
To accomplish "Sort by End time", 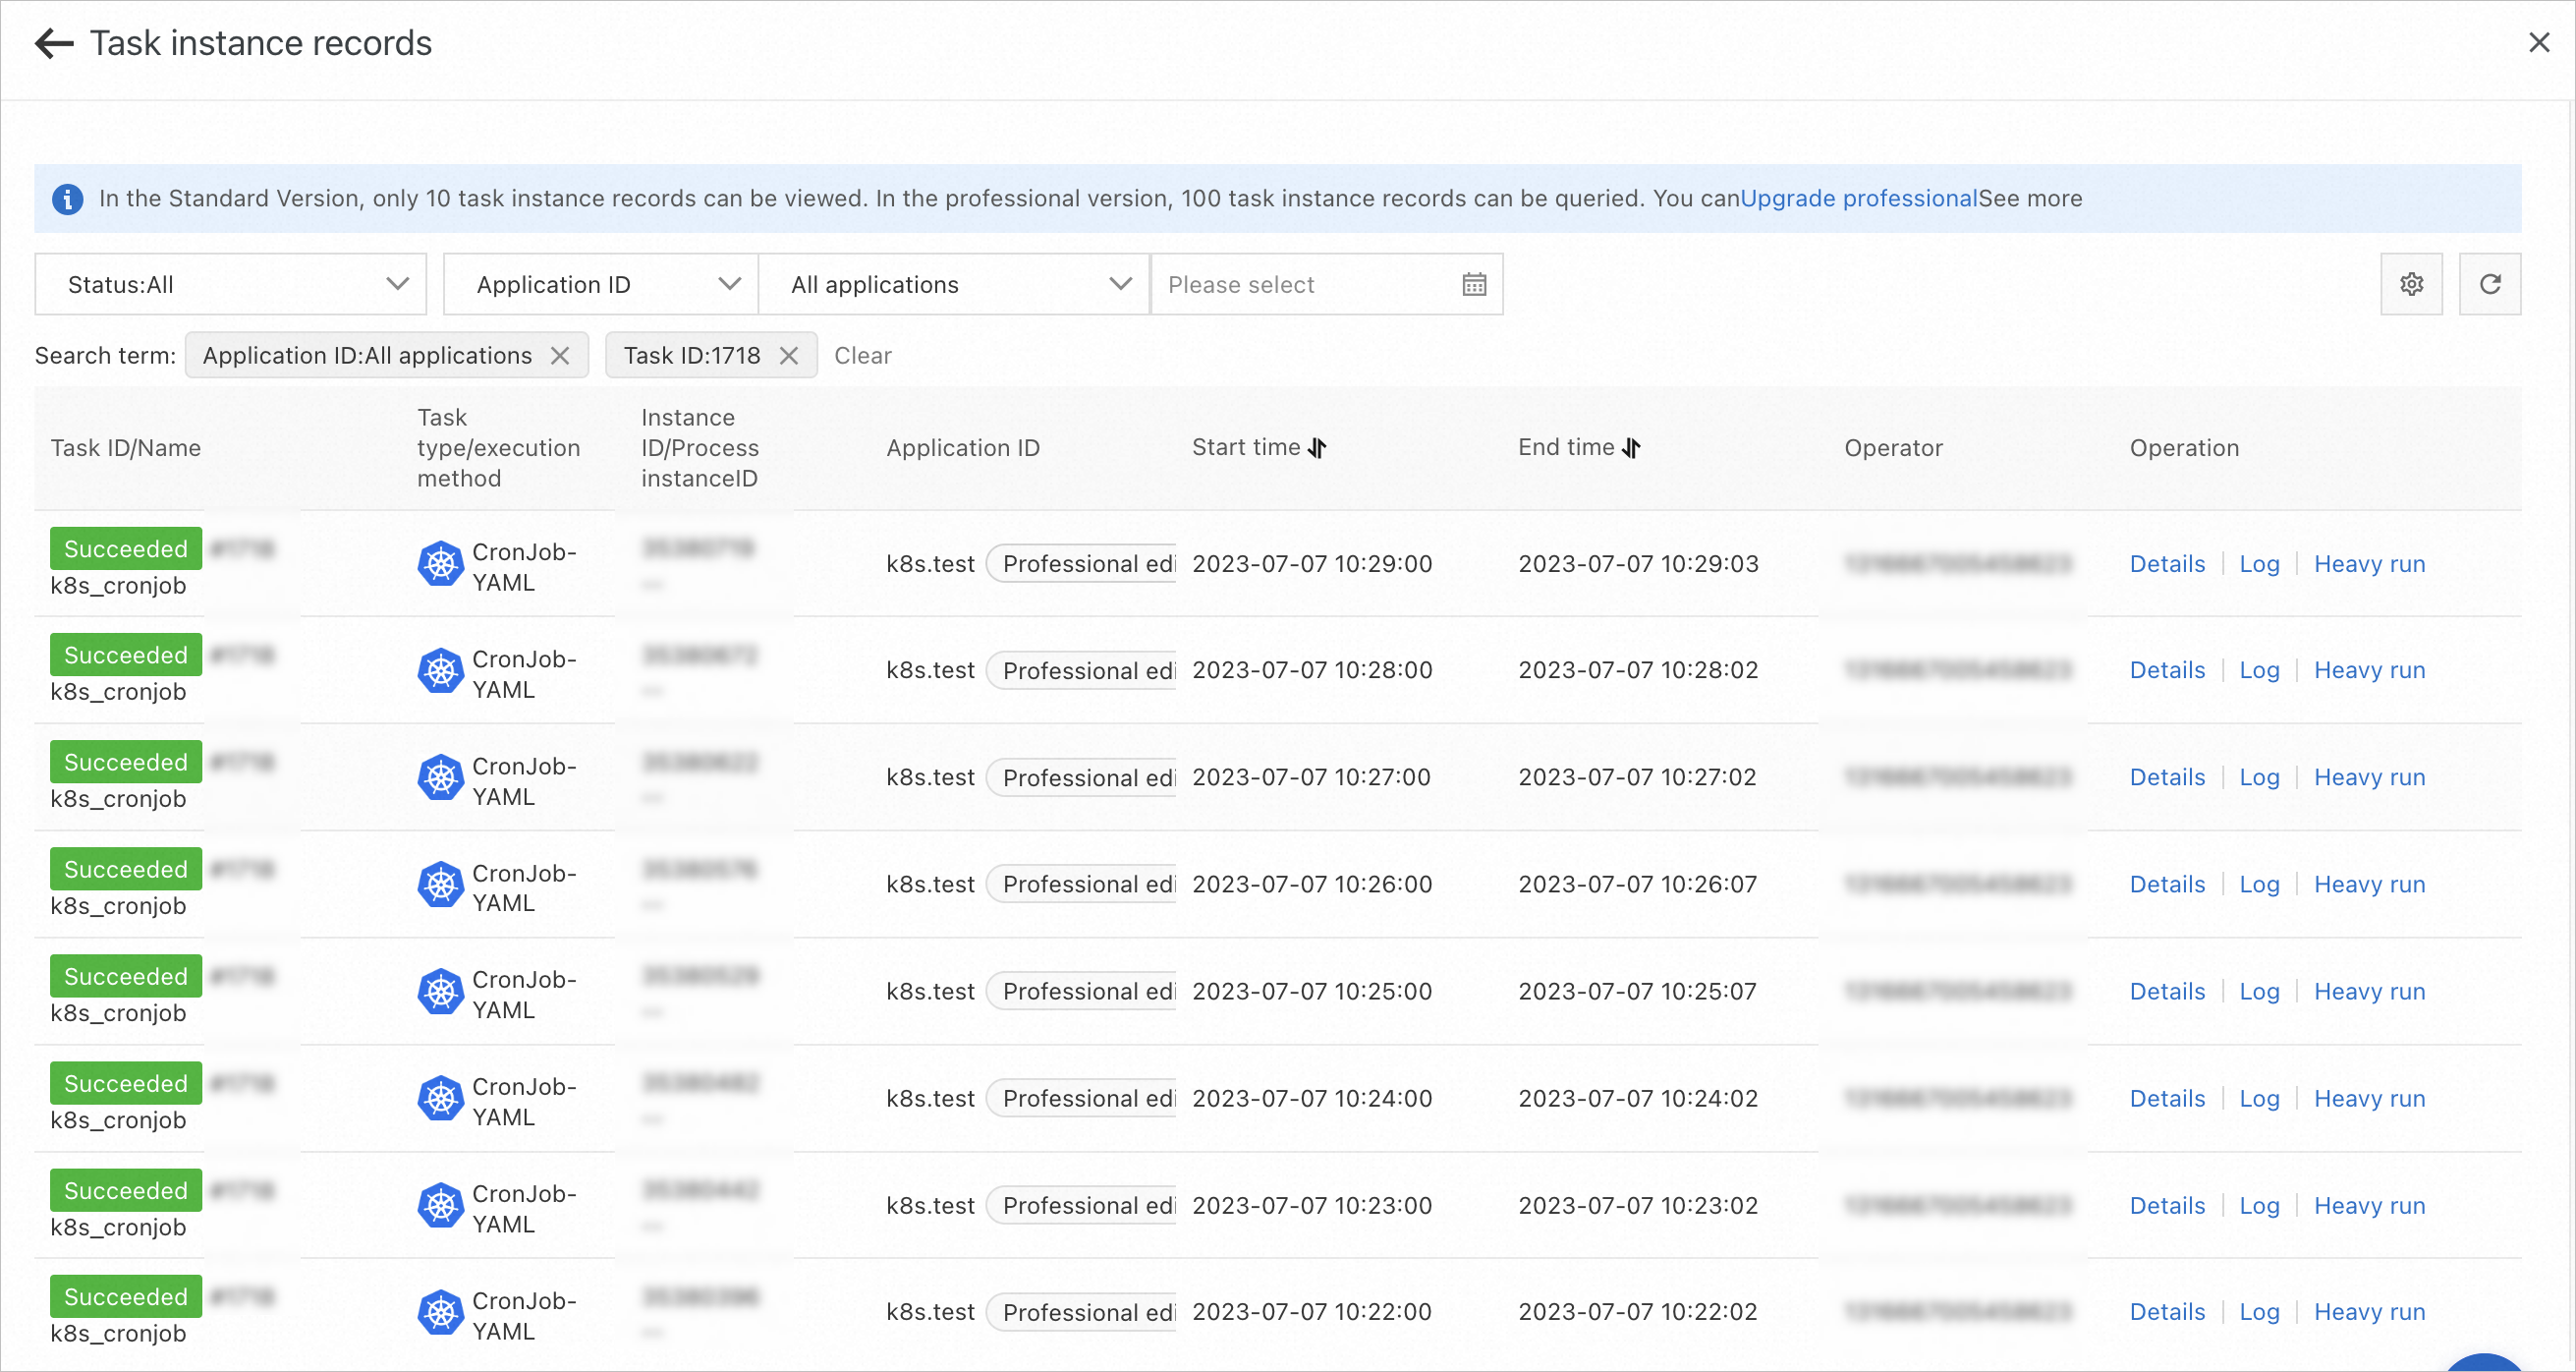I will pos(1631,448).
